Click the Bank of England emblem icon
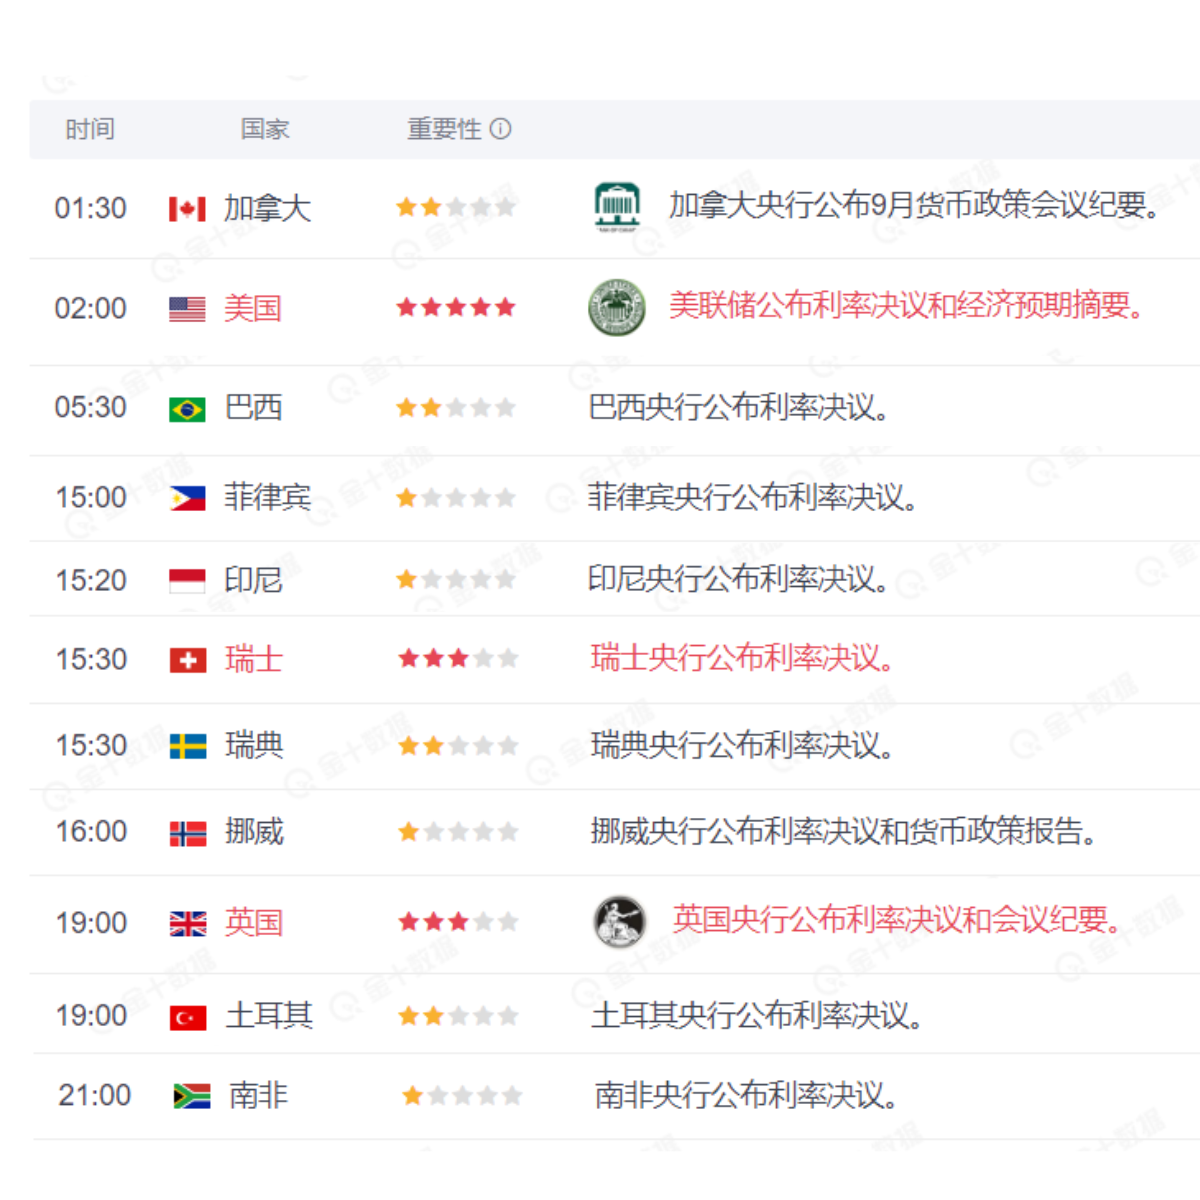Image resolution: width=1200 pixels, height=1200 pixels. tap(619, 921)
